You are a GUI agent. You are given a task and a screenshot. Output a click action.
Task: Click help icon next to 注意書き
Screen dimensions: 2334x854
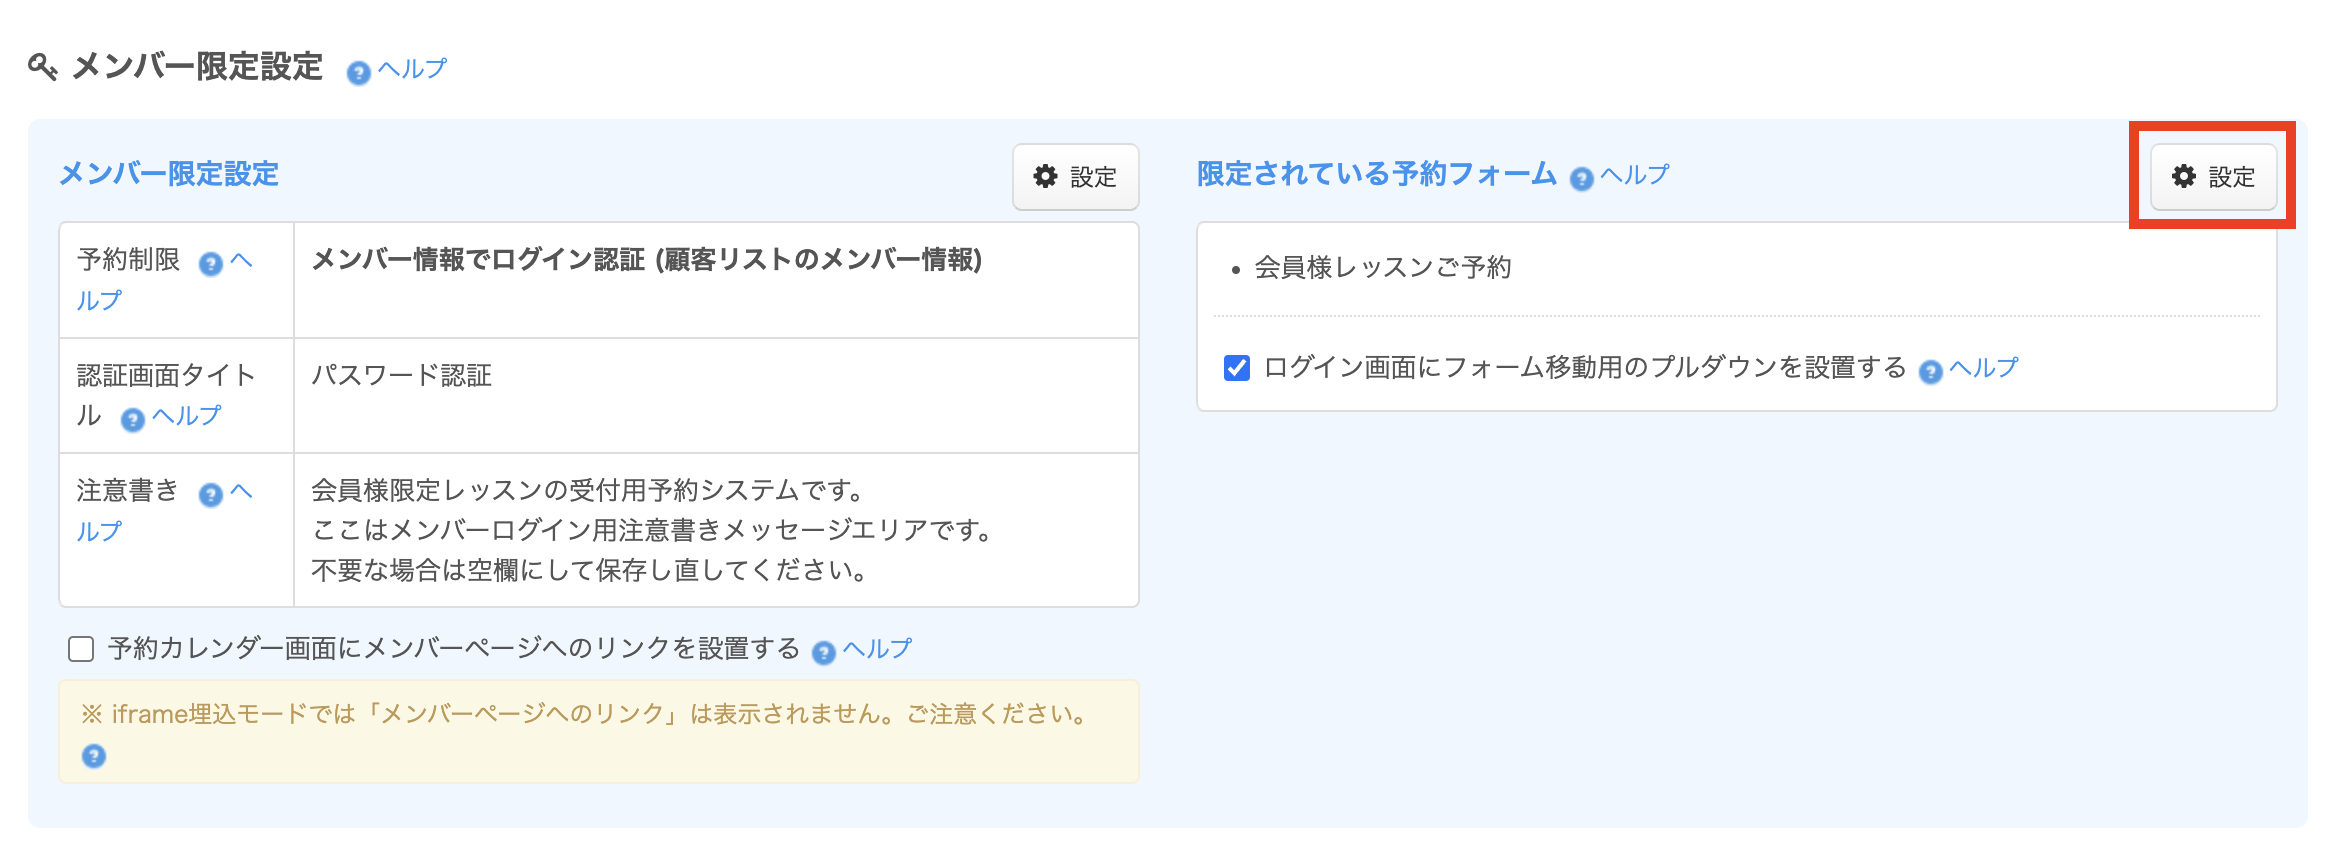tap(210, 495)
